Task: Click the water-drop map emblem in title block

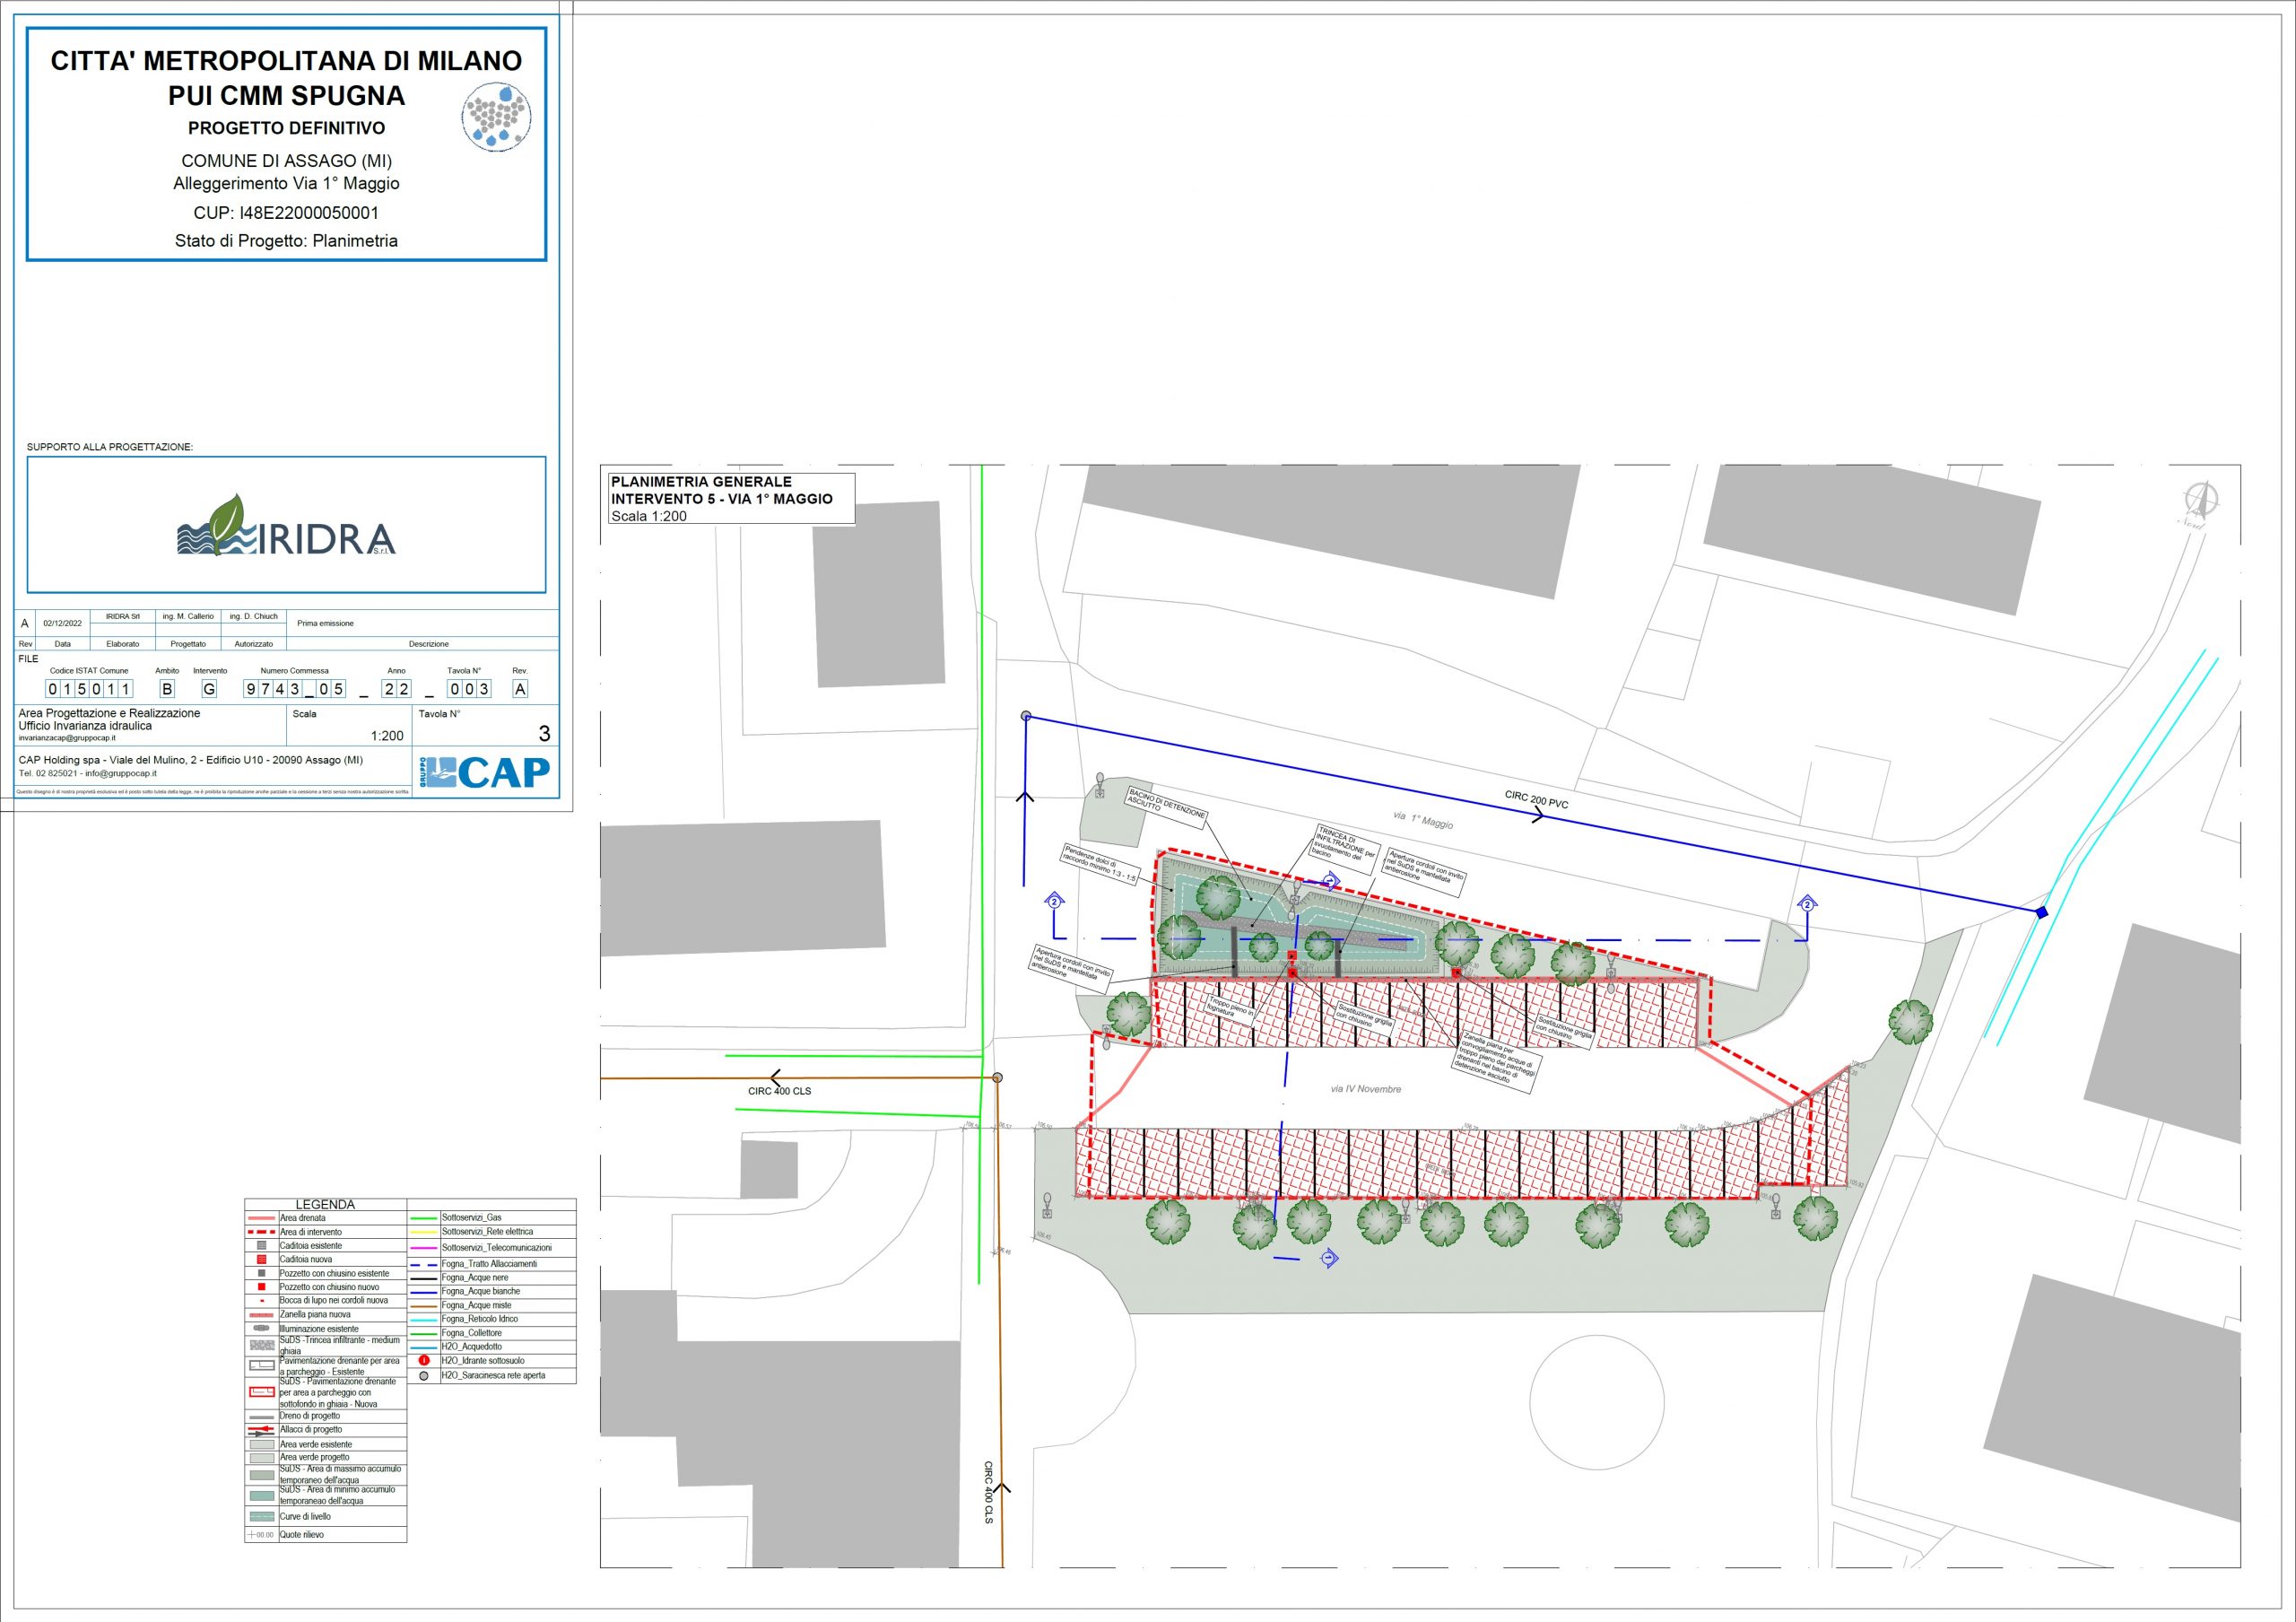Action: [x=496, y=117]
